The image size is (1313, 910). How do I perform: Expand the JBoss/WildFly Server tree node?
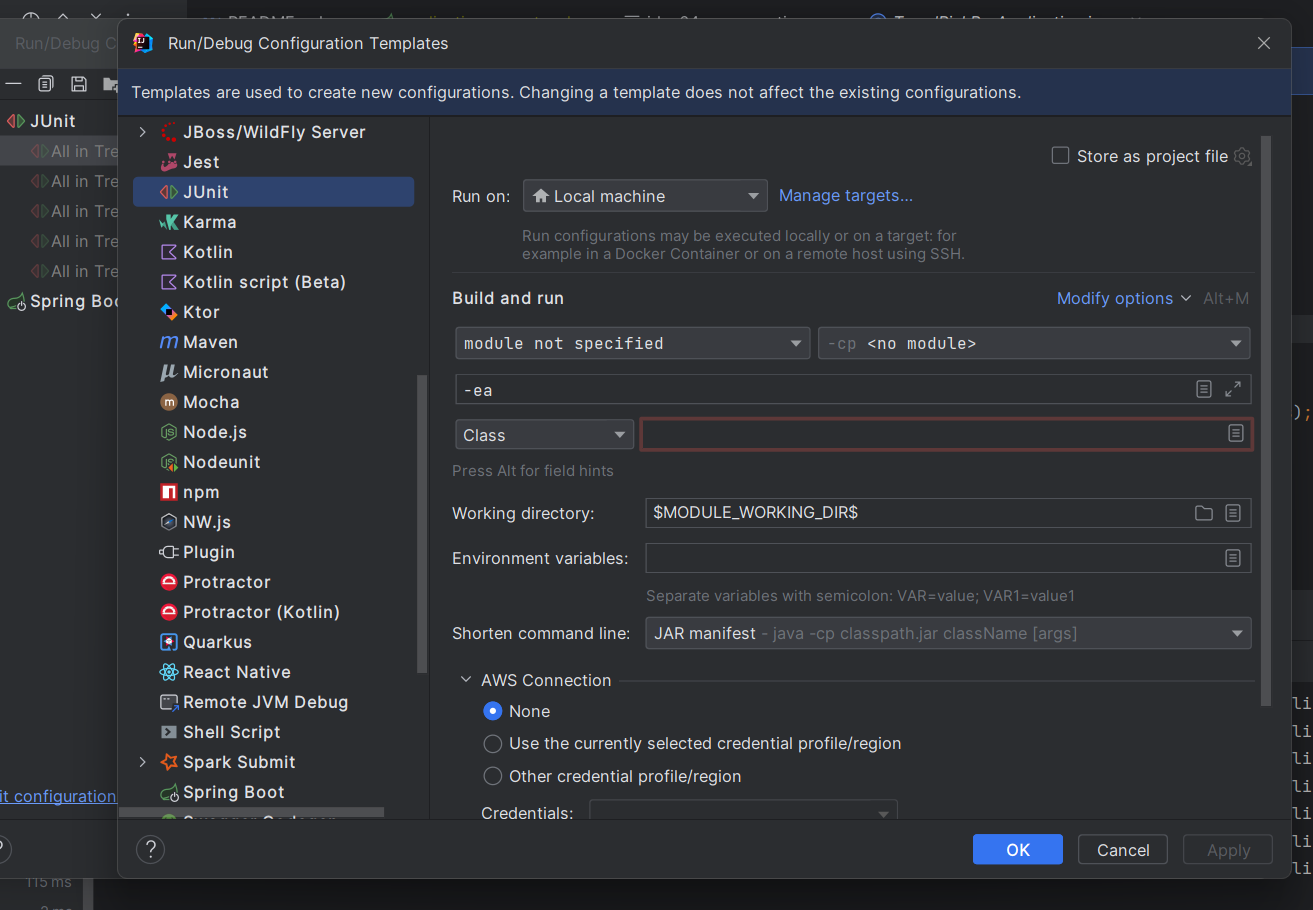click(x=142, y=132)
